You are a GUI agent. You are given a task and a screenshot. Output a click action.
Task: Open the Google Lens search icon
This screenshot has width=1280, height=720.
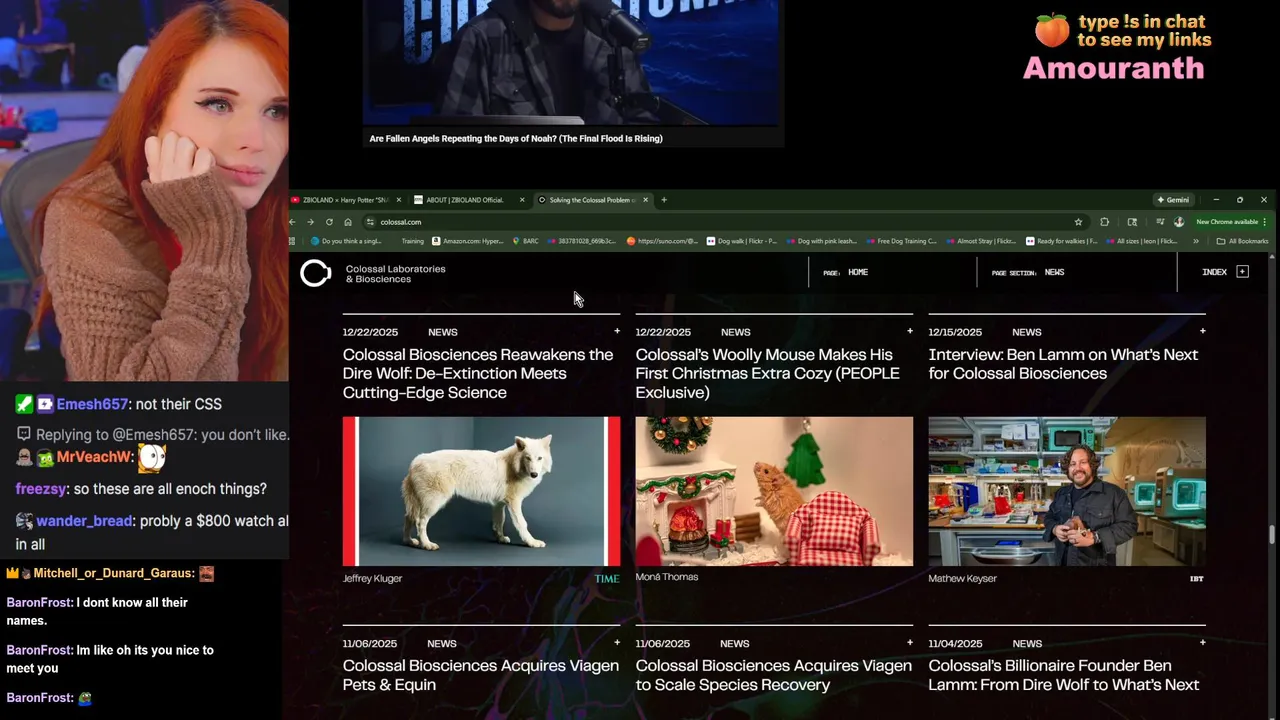pyautogui.click(x=1132, y=222)
